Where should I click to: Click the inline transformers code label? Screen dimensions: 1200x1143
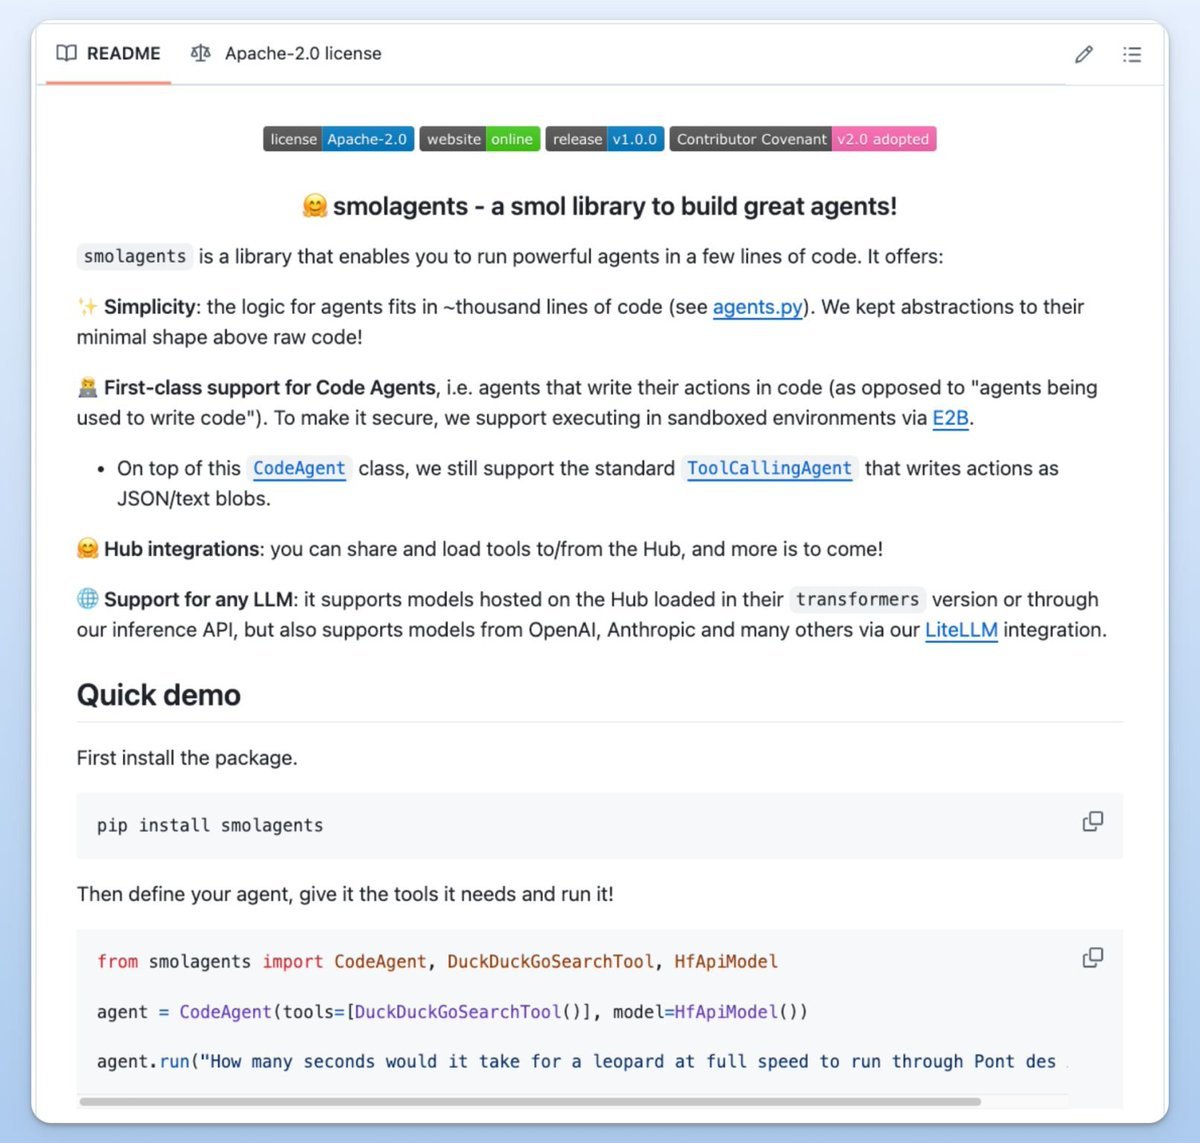tap(857, 599)
